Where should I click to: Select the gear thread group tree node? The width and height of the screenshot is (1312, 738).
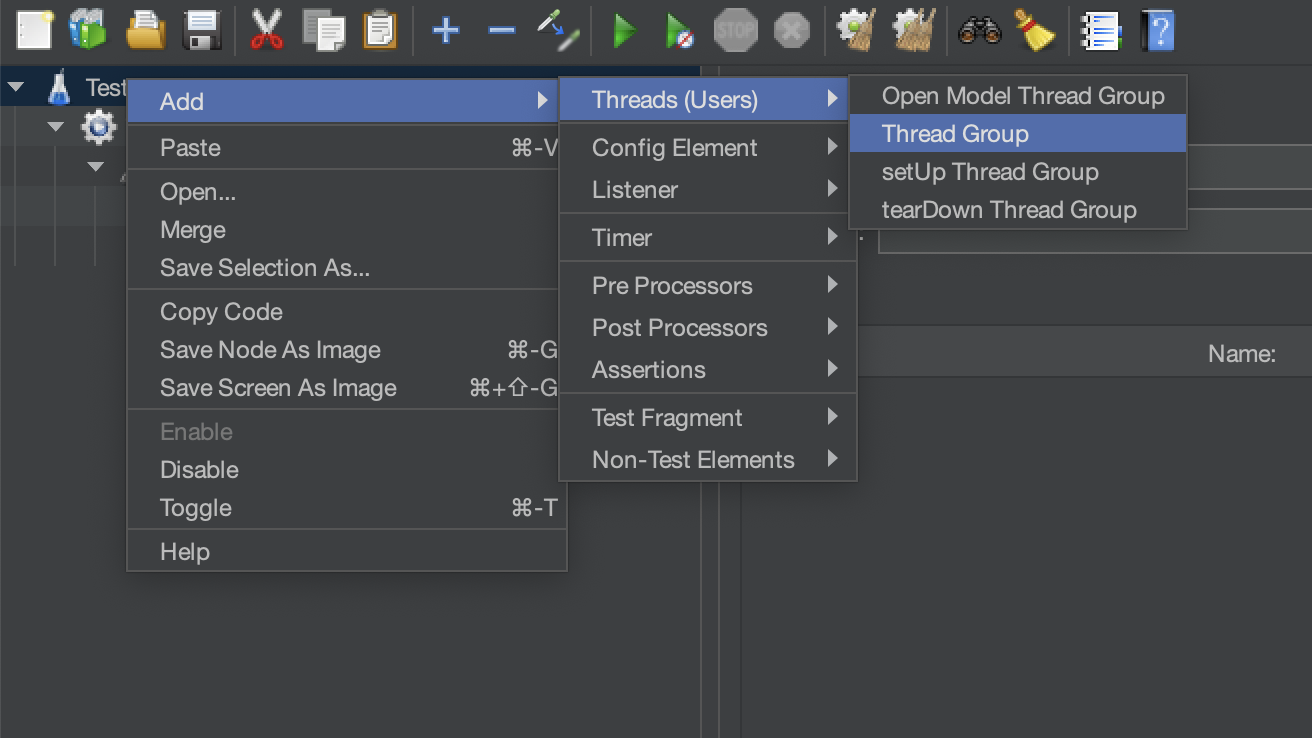click(x=98, y=127)
